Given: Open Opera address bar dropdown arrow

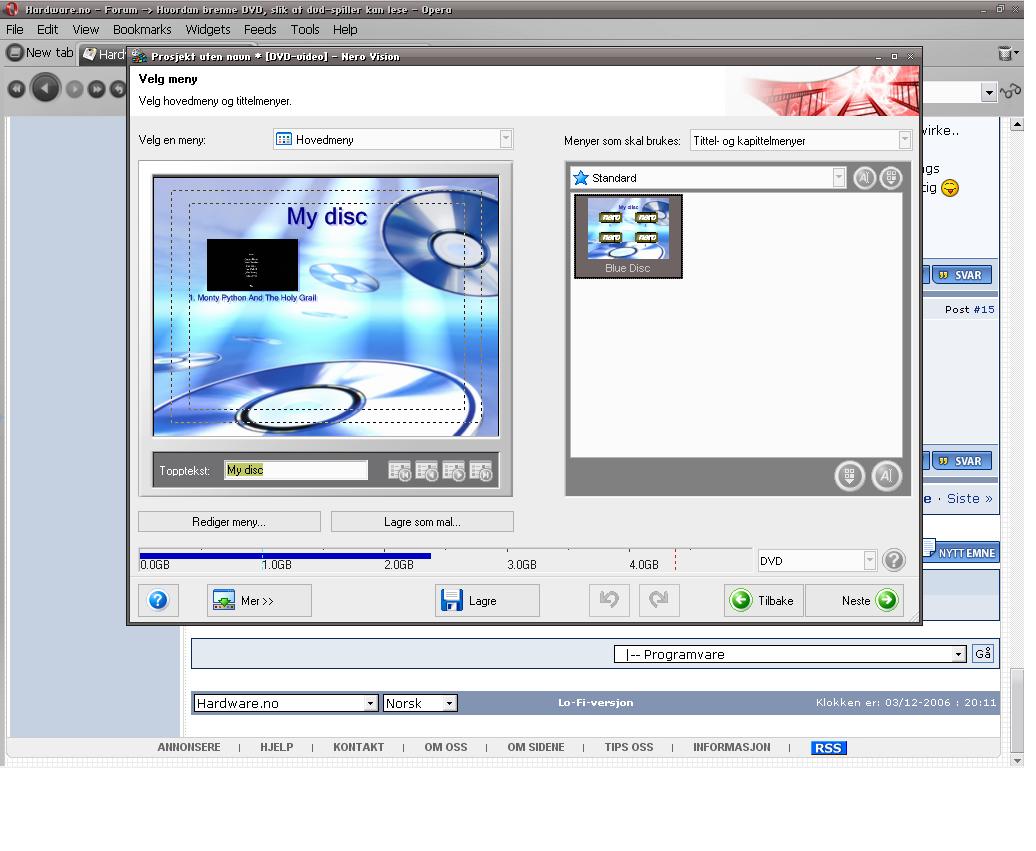Looking at the screenshot, I should click(x=988, y=92).
